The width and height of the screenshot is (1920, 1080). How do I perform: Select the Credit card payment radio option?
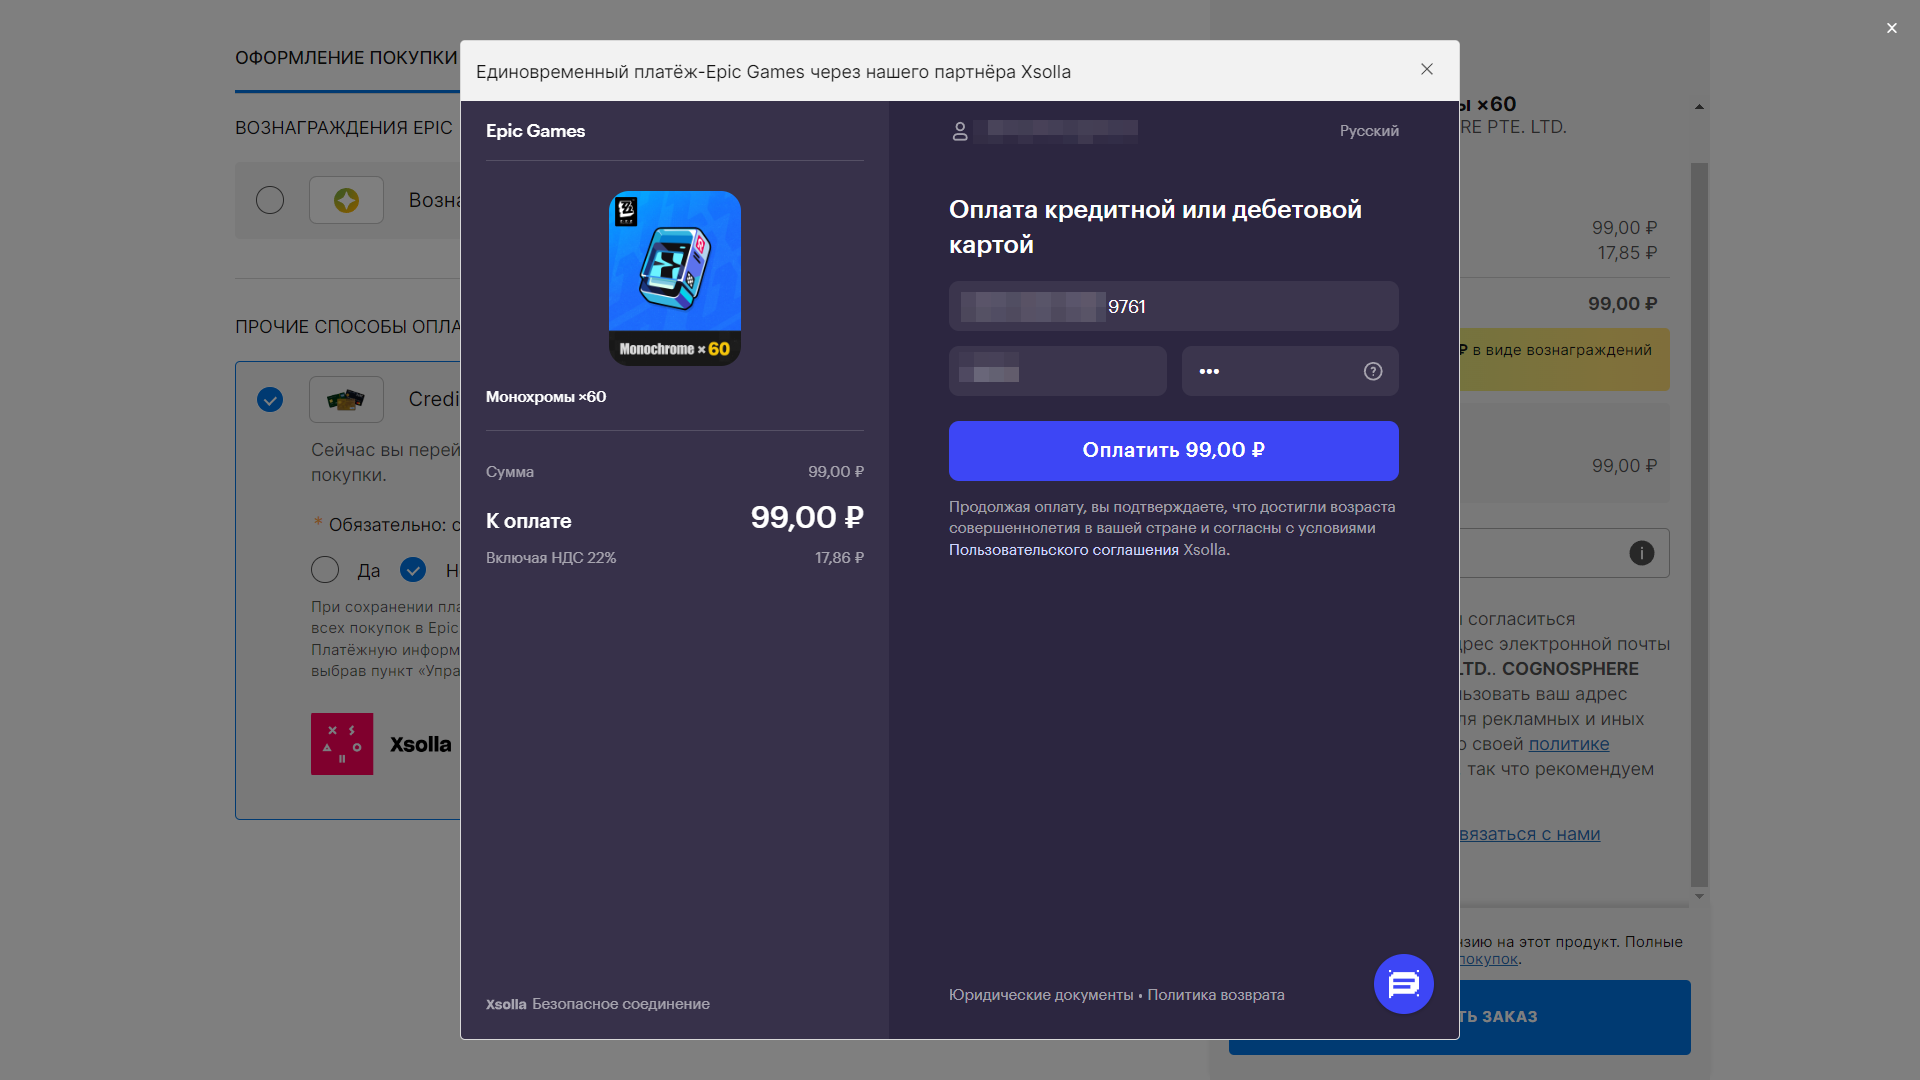pyautogui.click(x=270, y=400)
